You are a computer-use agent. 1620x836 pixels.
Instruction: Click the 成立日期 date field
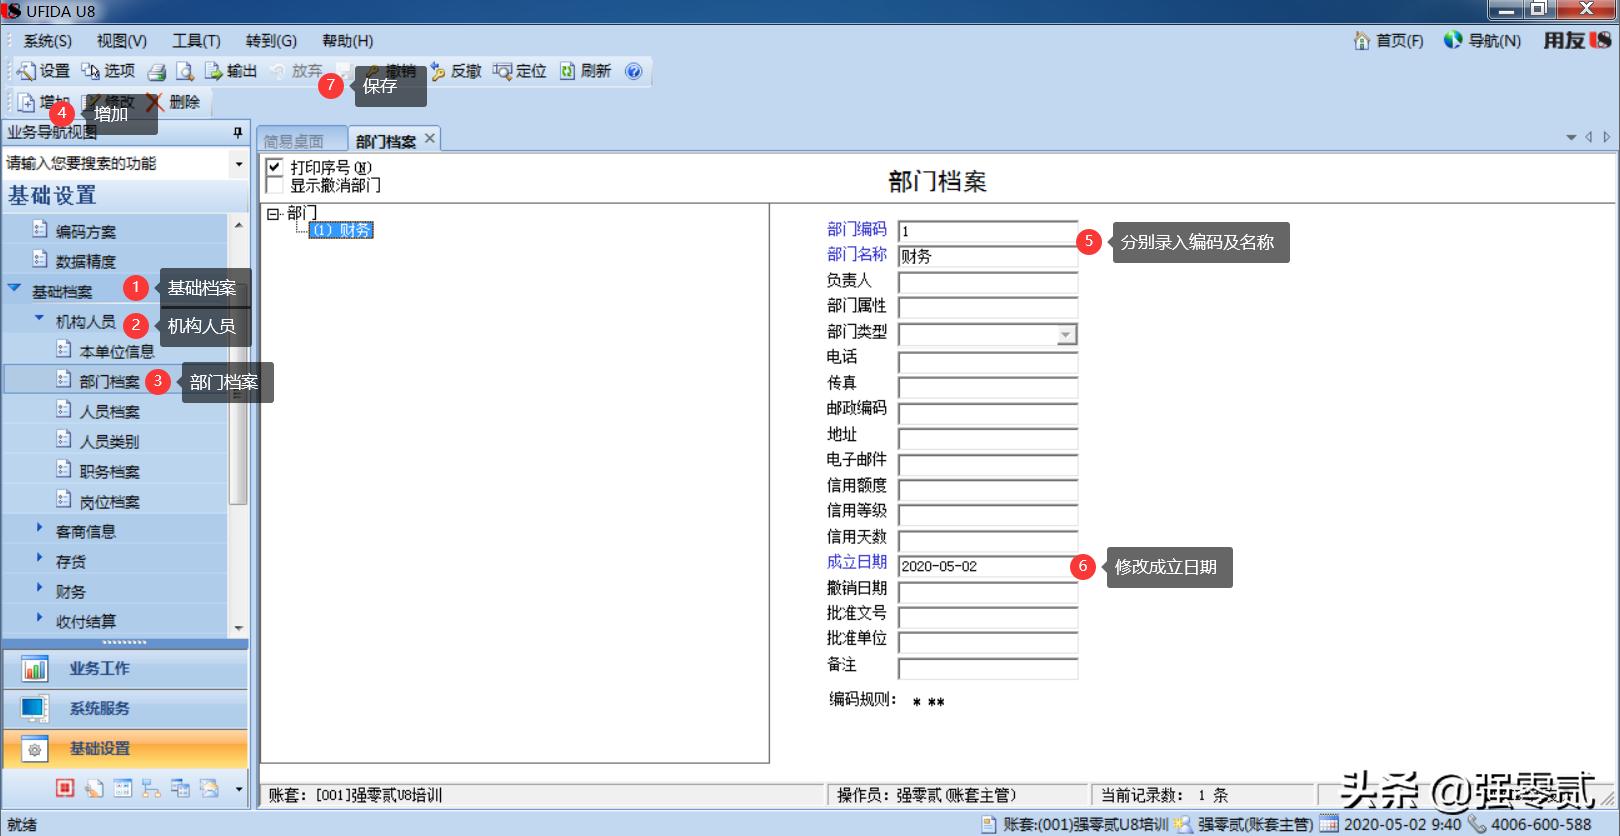(x=988, y=566)
